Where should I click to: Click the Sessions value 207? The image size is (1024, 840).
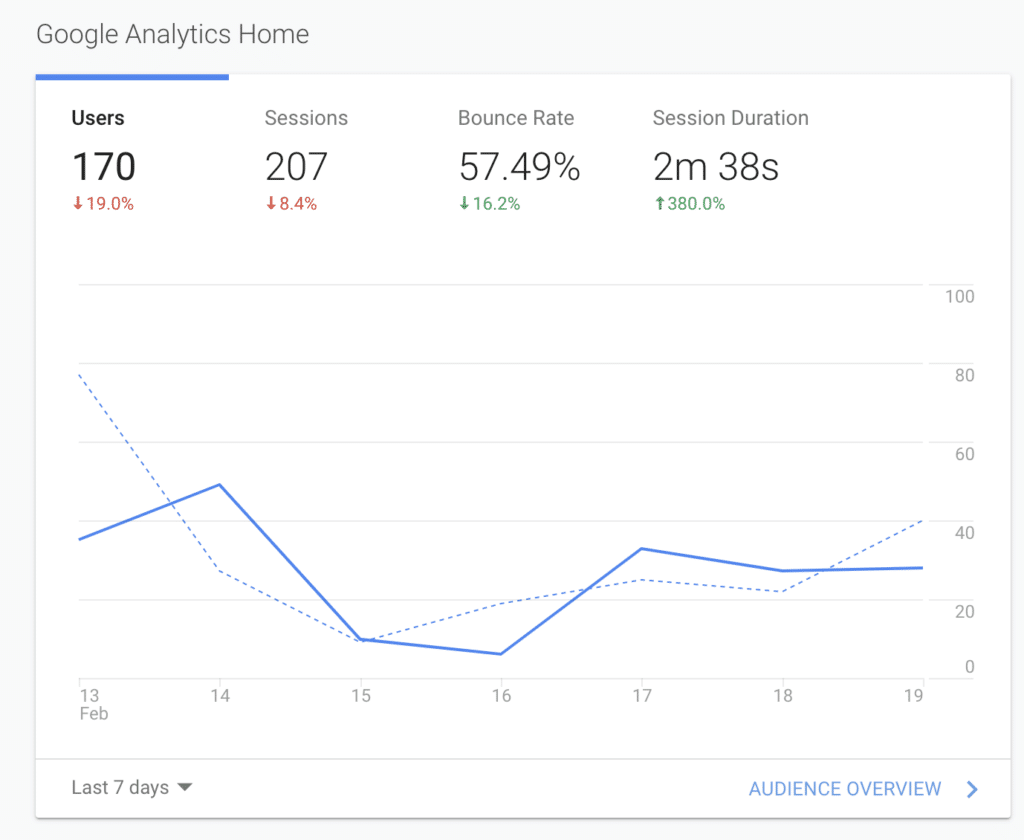296,167
